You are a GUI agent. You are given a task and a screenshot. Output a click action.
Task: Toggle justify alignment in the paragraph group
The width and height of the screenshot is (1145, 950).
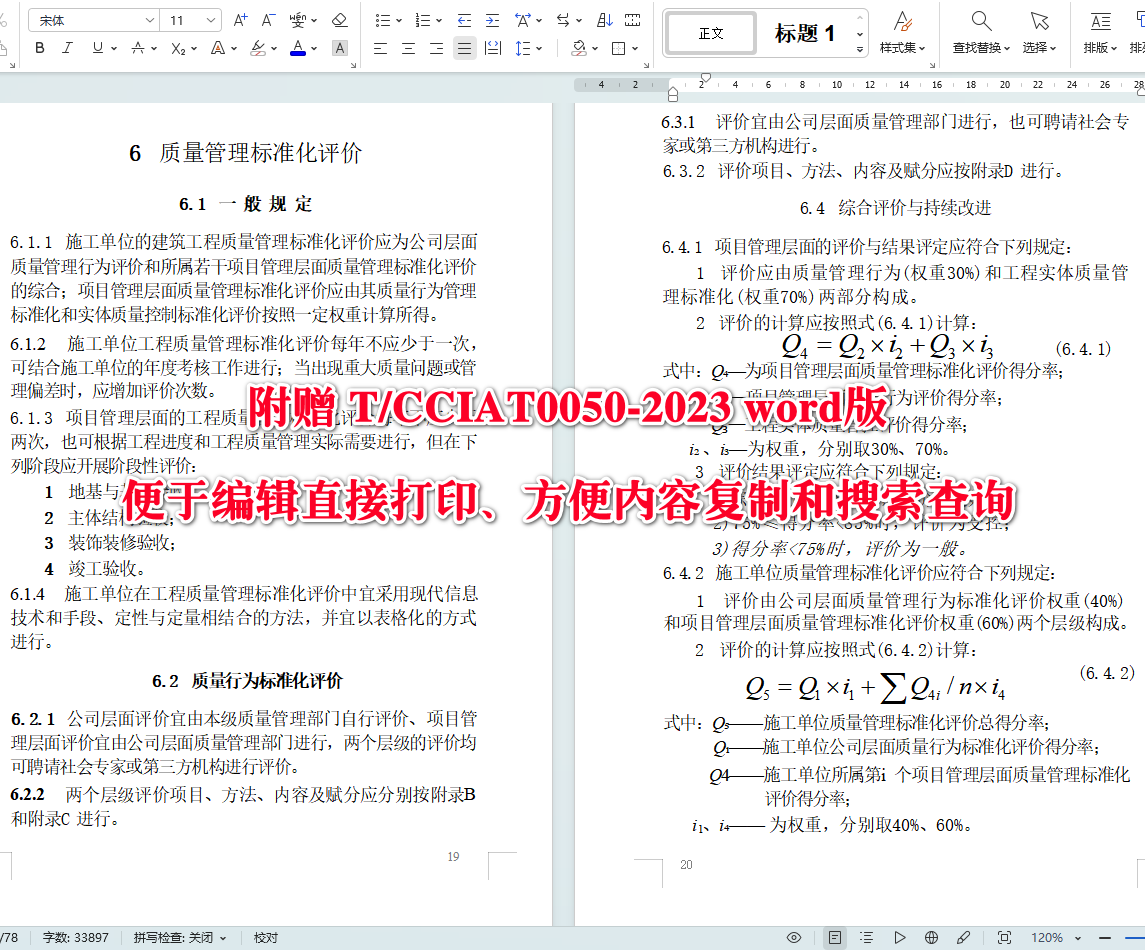(x=464, y=47)
